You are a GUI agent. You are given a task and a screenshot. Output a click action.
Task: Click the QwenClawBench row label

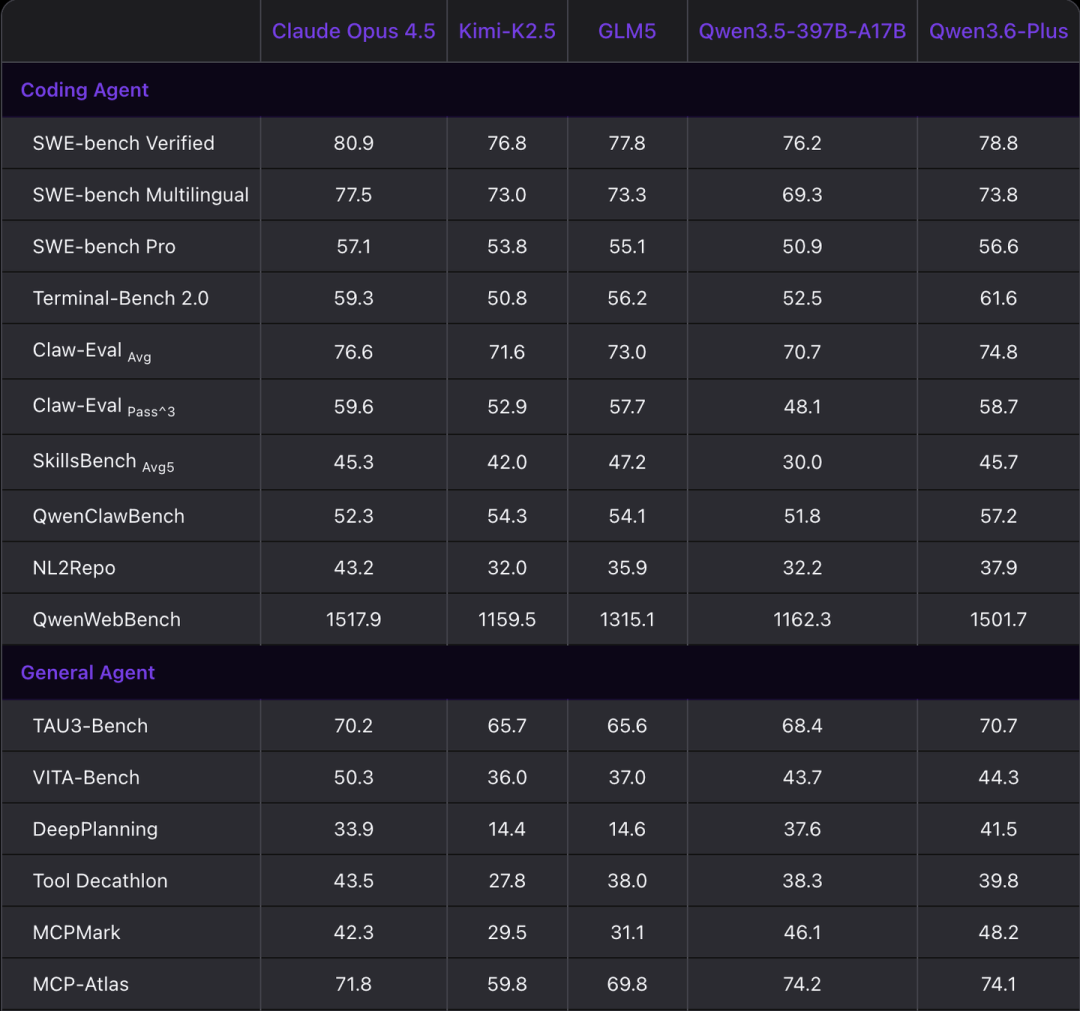tap(109, 517)
